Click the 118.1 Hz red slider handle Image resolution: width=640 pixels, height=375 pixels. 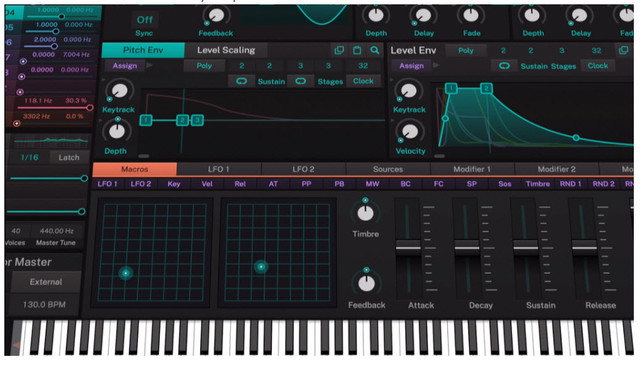pos(90,108)
